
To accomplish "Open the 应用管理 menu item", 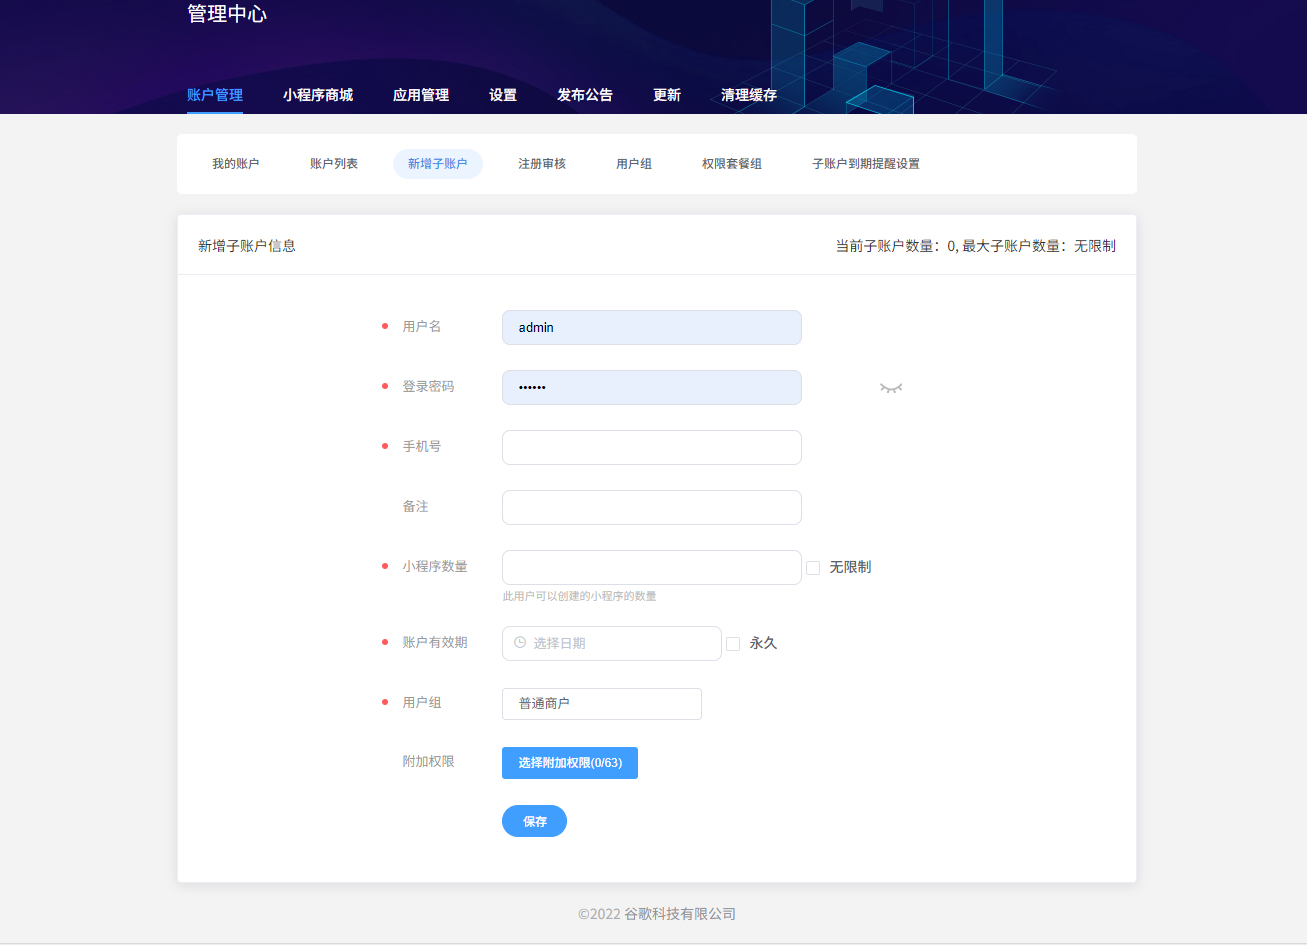I will pyautogui.click(x=421, y=95).
